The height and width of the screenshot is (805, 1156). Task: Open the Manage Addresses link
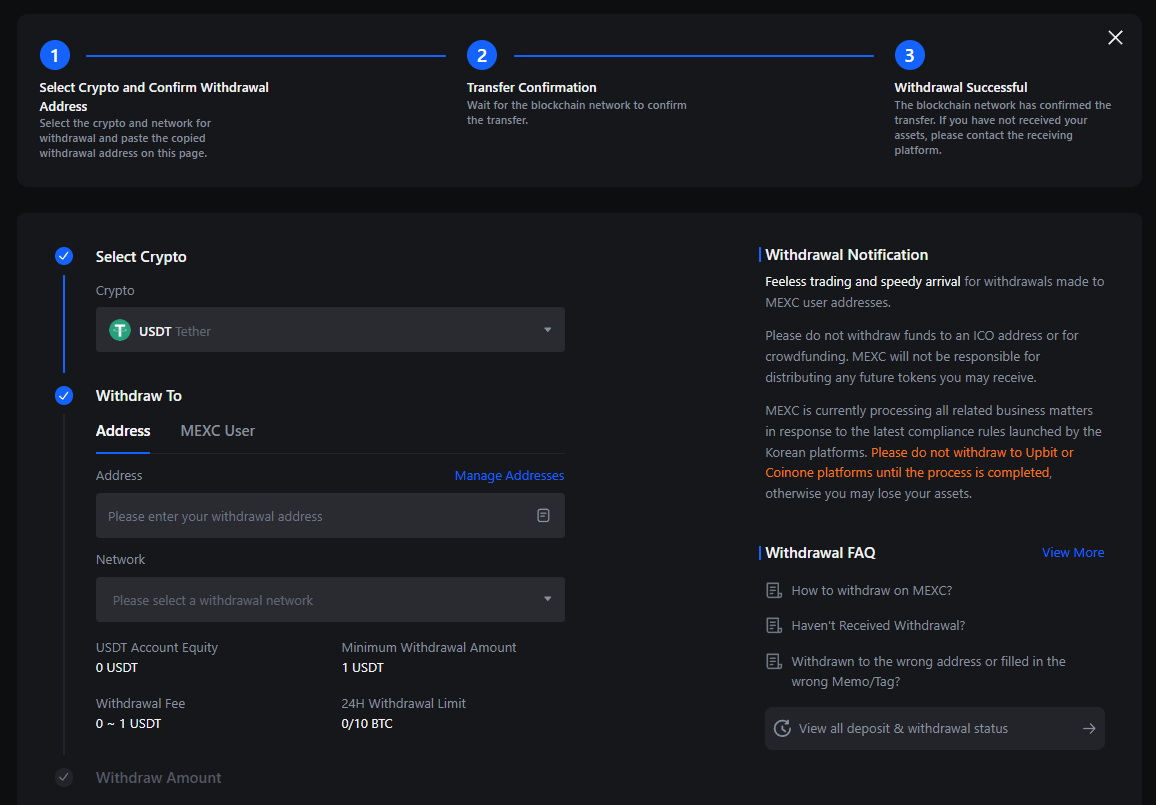pyautogui.click(x=509, y=475)
